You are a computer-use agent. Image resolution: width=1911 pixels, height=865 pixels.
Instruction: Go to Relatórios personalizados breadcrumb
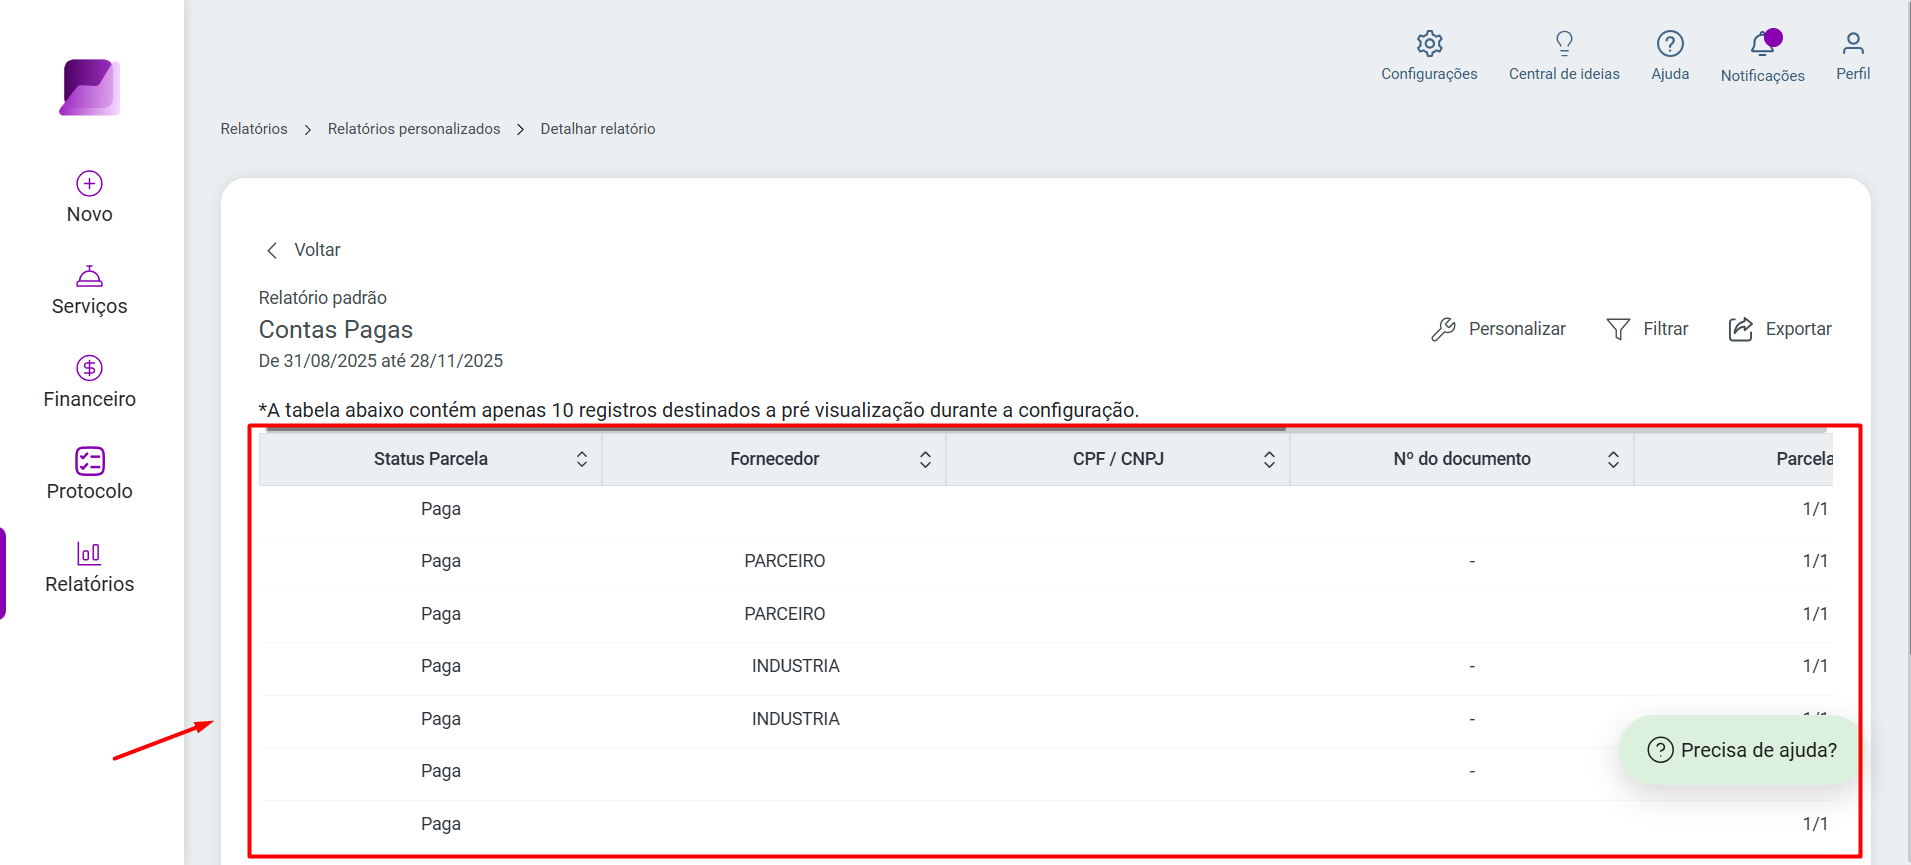click(x=414, y=129)
